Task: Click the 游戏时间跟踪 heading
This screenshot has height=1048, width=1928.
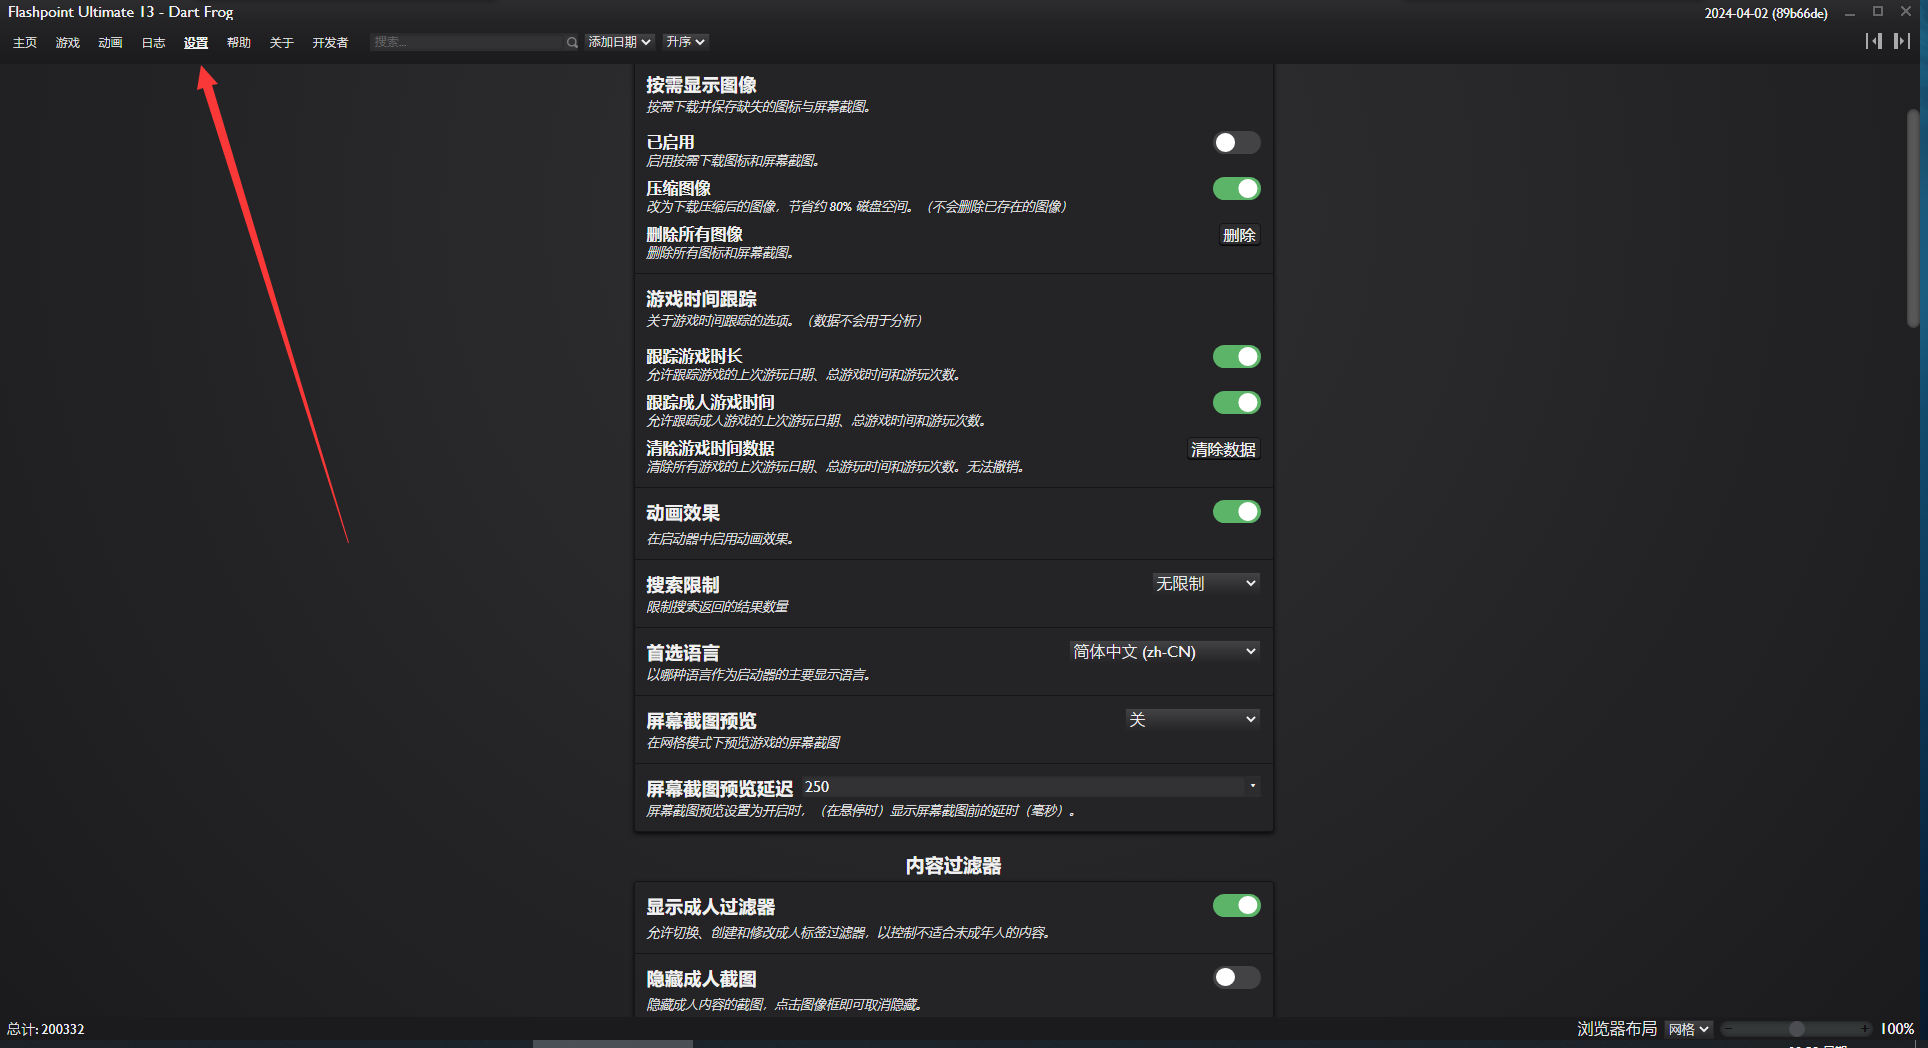Action: point(701,299)
